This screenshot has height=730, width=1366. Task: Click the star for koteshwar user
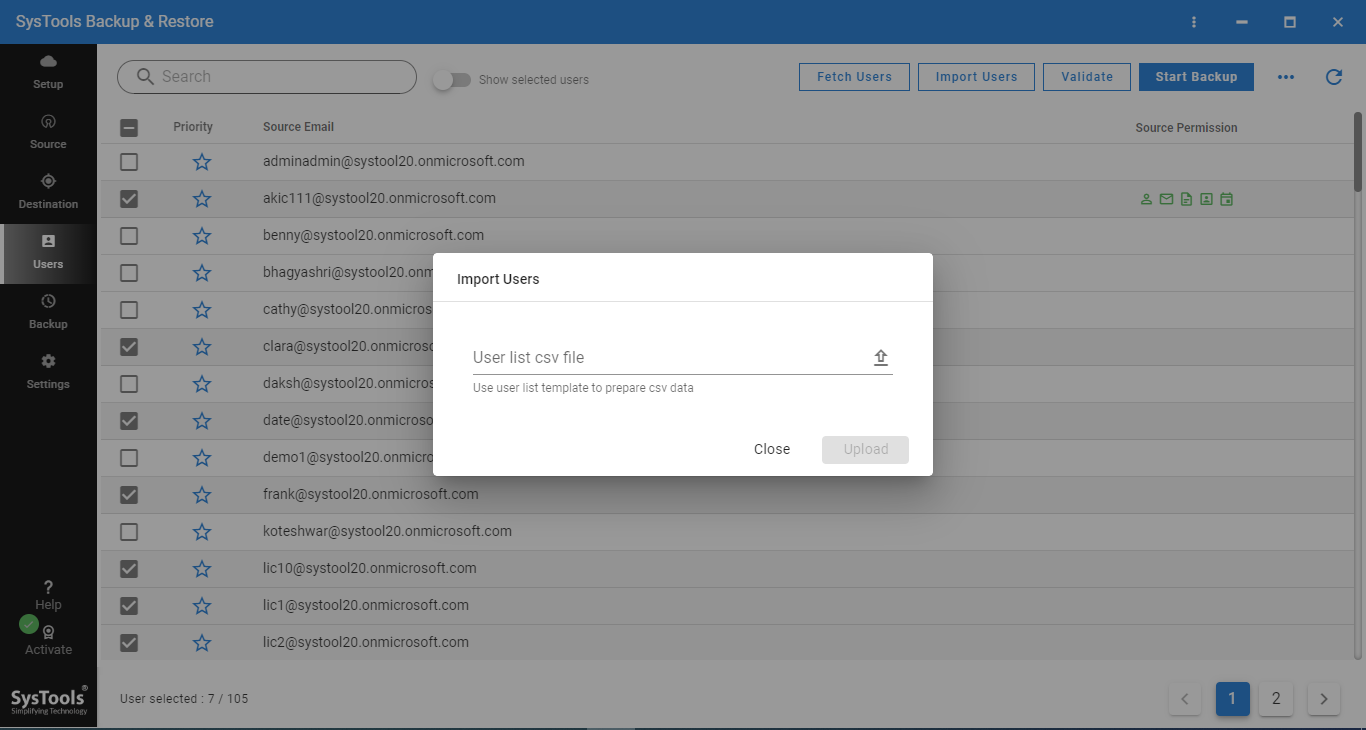pyautogui.click(x=202, y=532)
